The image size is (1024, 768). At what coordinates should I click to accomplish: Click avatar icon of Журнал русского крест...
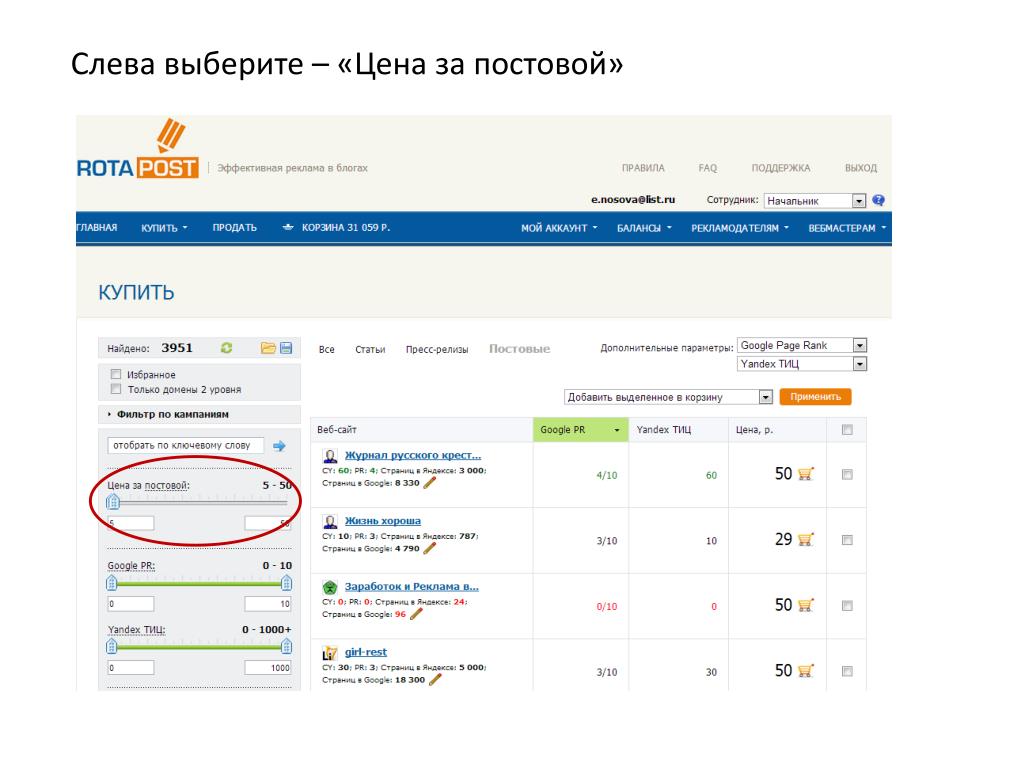[330, 456]
